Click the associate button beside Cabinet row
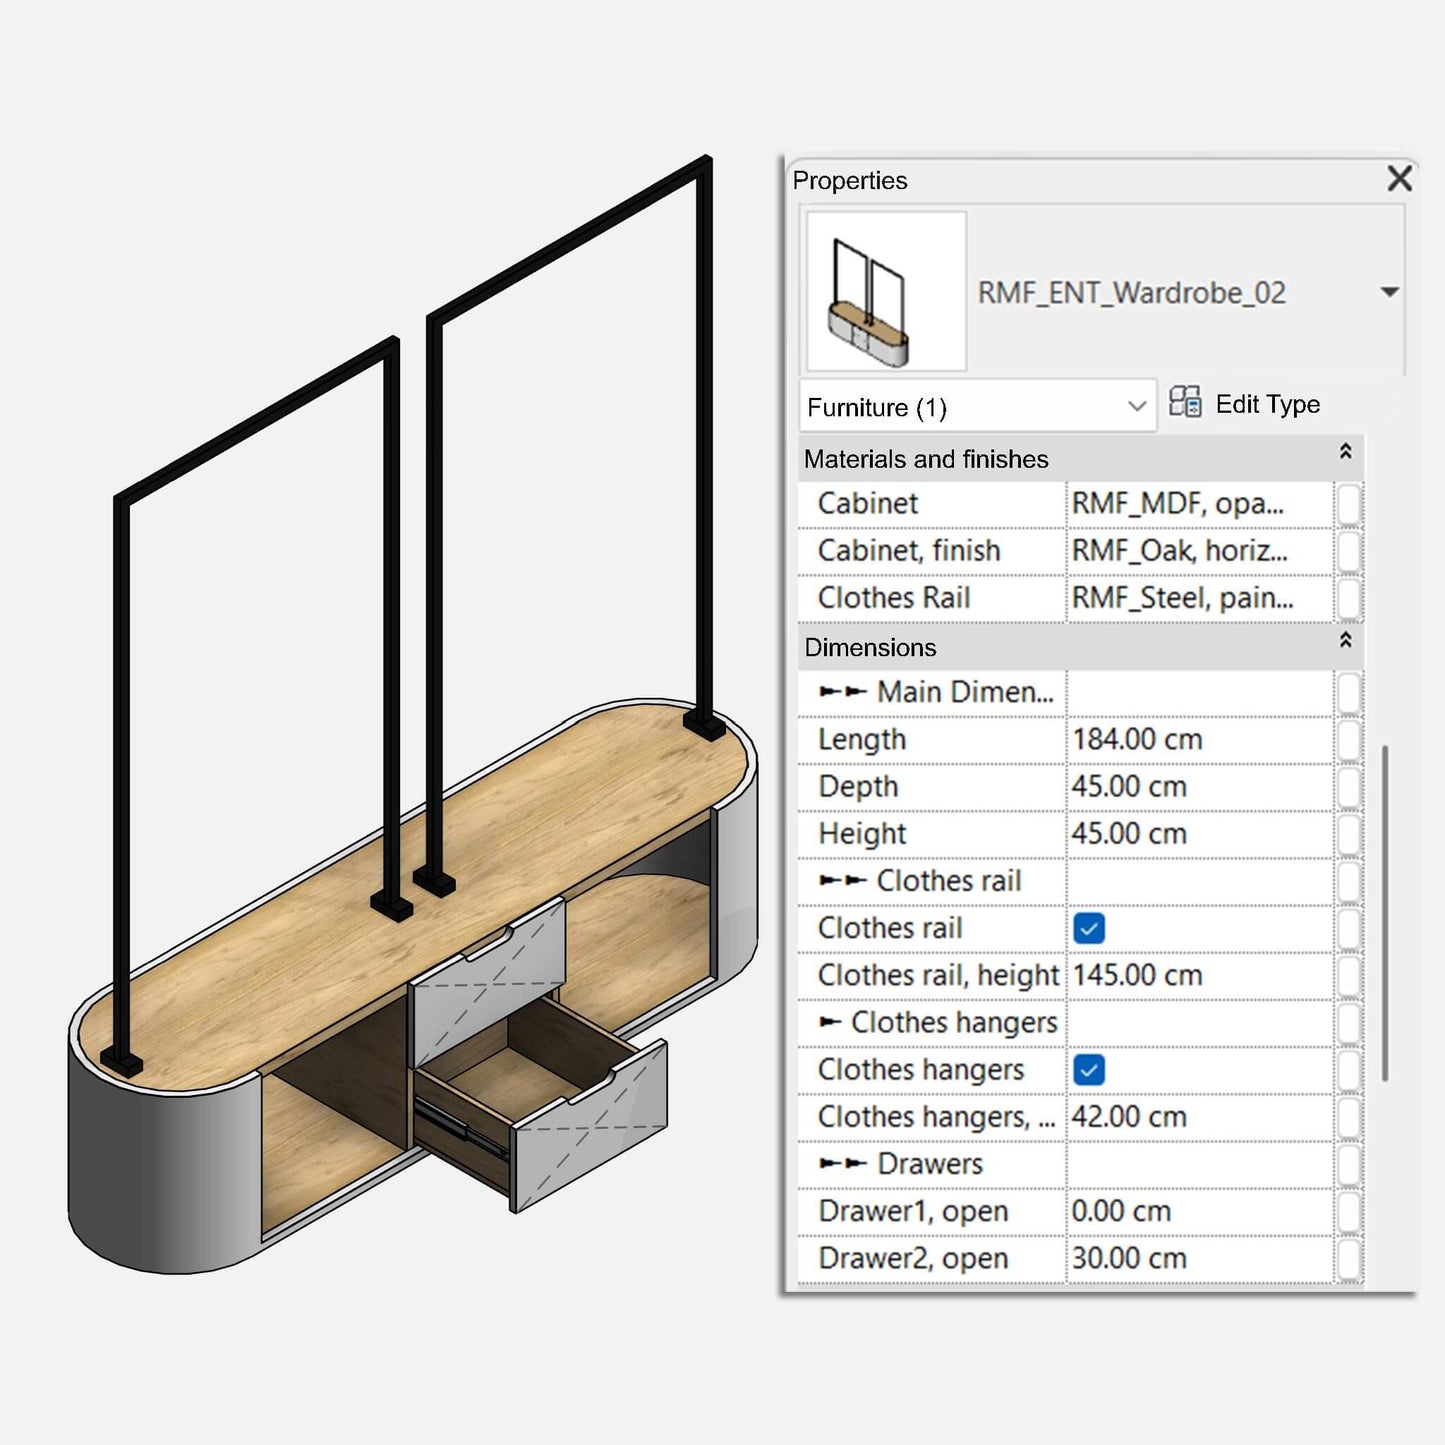This screenshot has height=1445, width=1445. pos(1349,503)
